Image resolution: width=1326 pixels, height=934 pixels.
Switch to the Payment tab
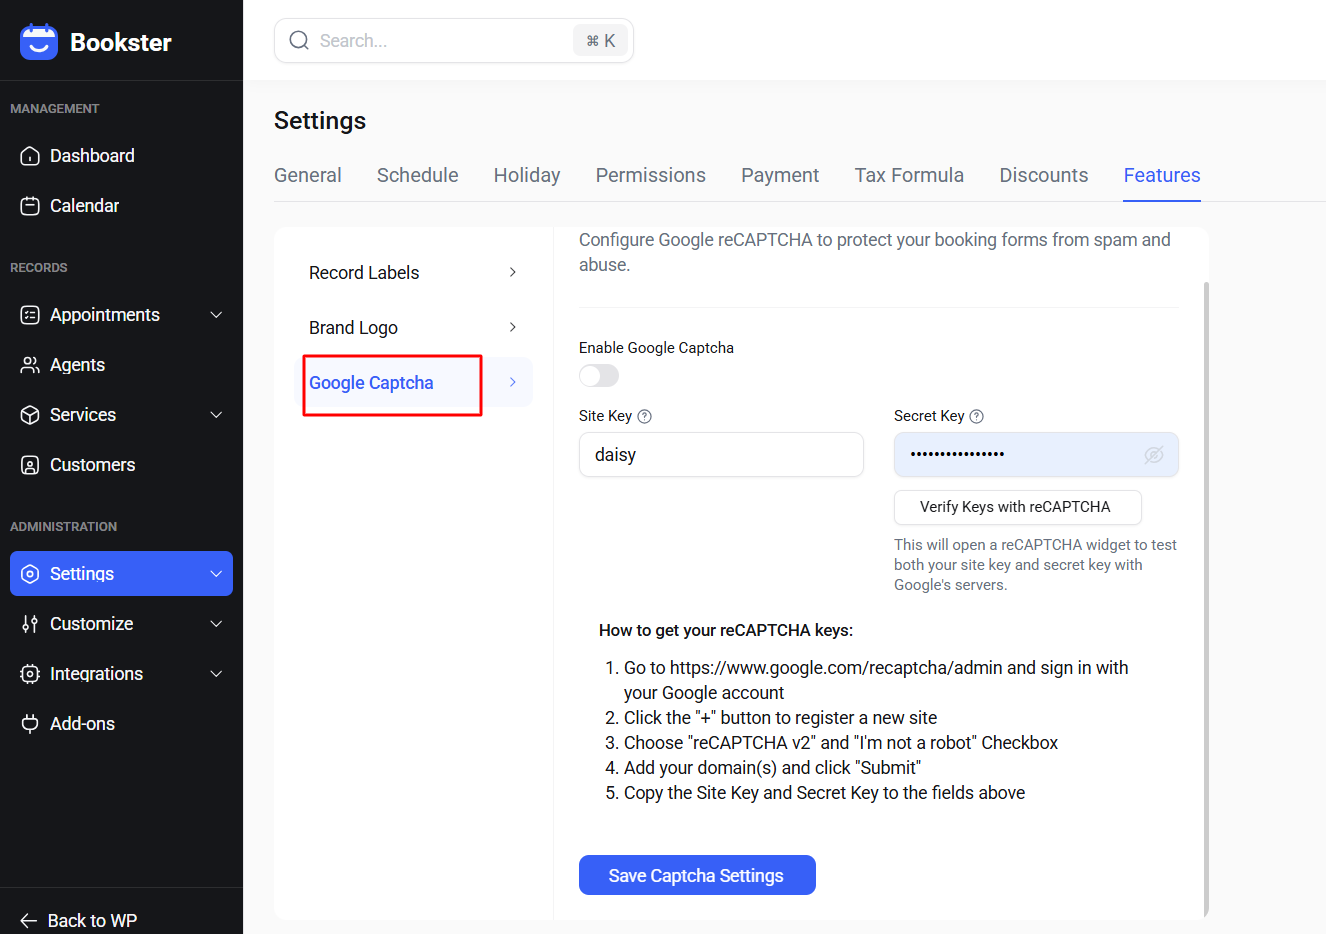tap(779, 175)
